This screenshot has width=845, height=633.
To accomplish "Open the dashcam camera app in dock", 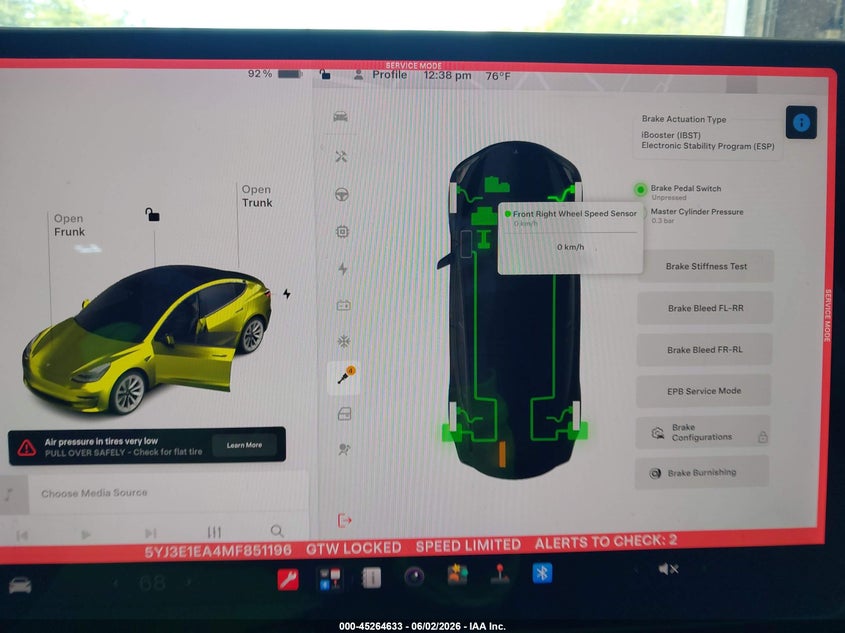I will [414, 577].
